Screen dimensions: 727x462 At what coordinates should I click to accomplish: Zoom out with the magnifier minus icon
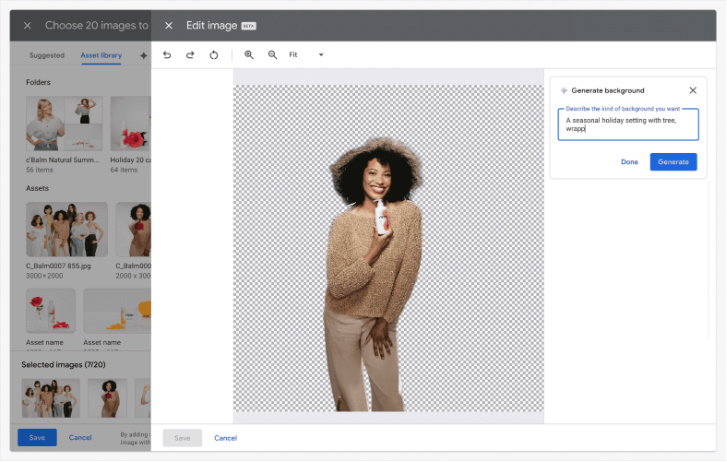click(x=272, y=55)
